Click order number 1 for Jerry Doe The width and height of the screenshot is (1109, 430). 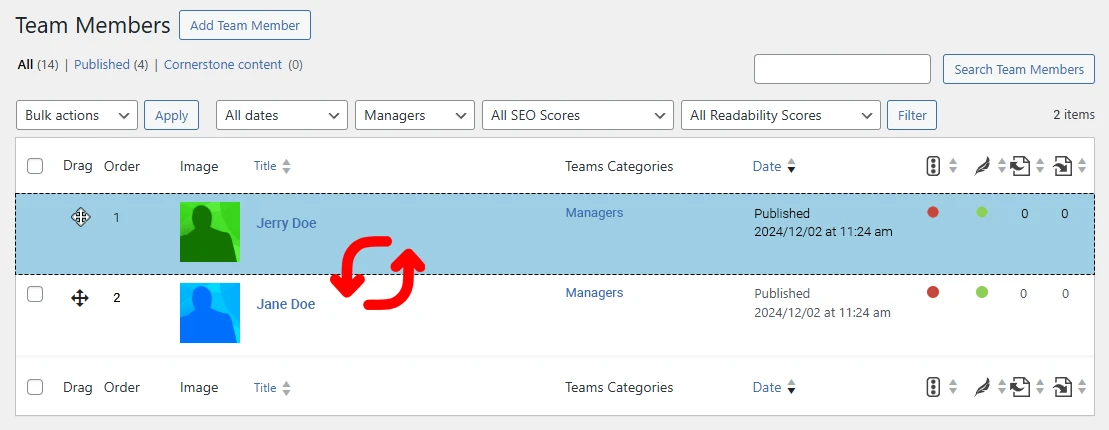click(x=117, y=217)
